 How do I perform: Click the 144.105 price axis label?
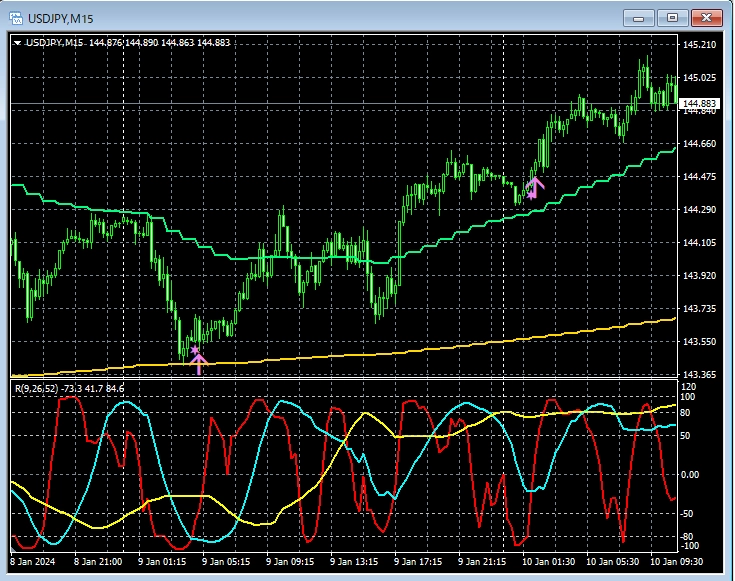(699, 243)
